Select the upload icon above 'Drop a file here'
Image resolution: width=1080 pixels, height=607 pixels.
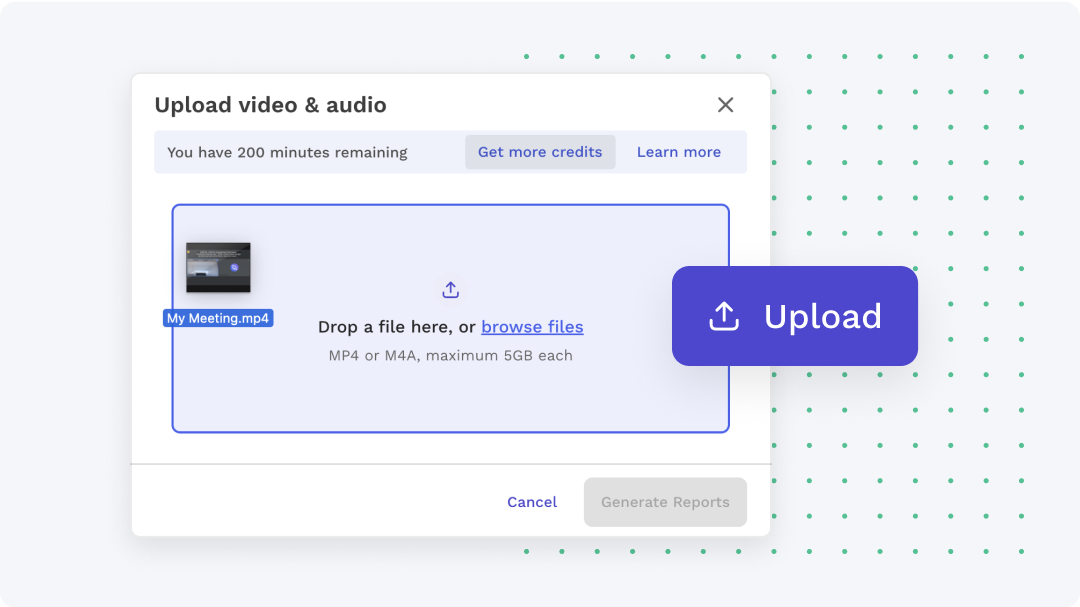tap(450, 288)
